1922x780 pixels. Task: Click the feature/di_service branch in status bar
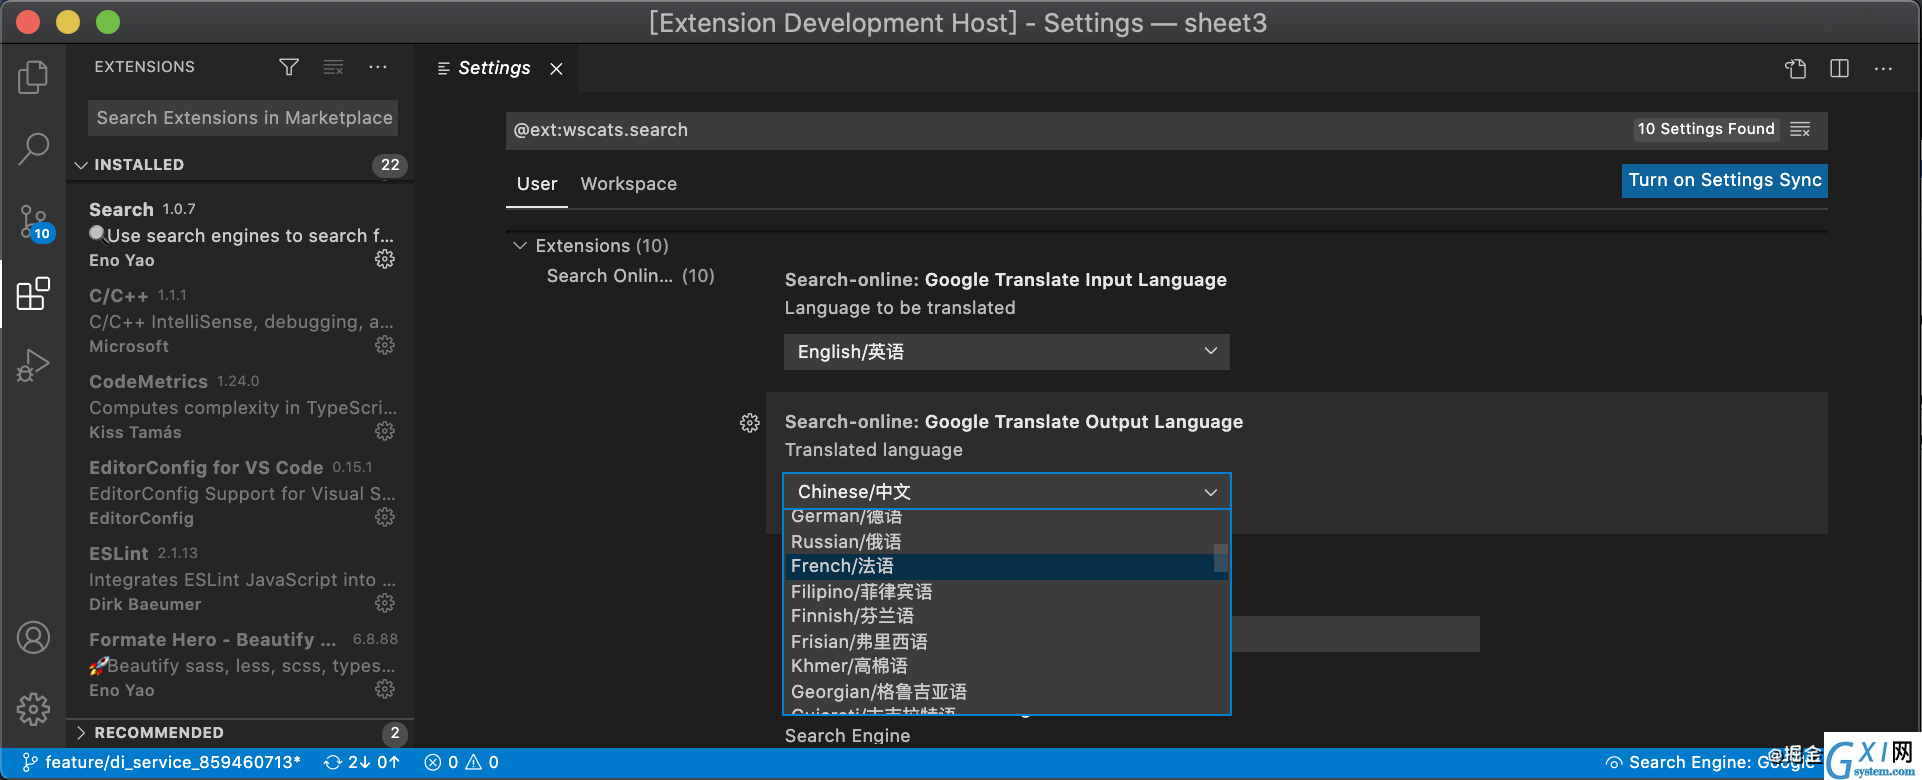(x=162, y=762)
